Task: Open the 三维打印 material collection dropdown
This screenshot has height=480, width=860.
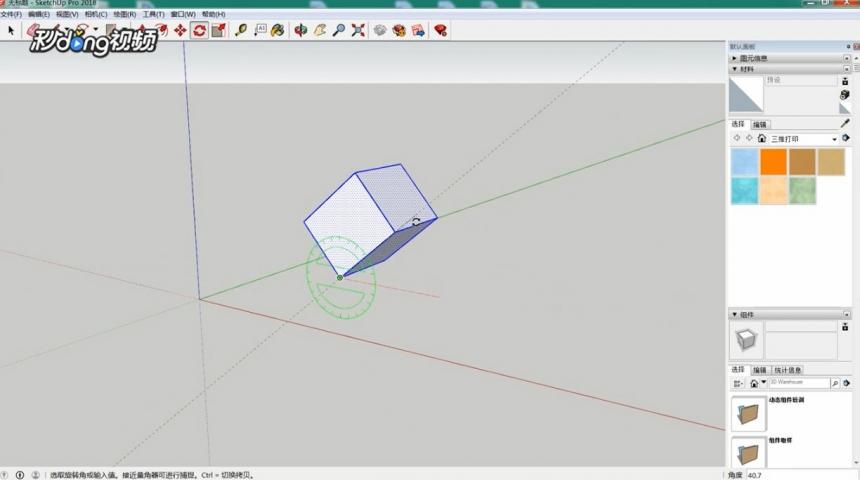Action: click(834, 139)
